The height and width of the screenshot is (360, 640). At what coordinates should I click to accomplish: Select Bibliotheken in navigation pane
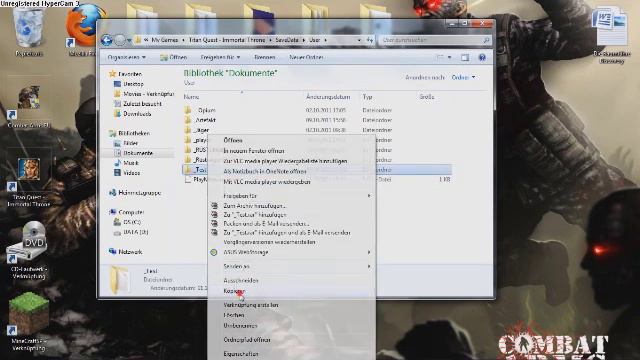pyautogui.click(x=133, y=133)
